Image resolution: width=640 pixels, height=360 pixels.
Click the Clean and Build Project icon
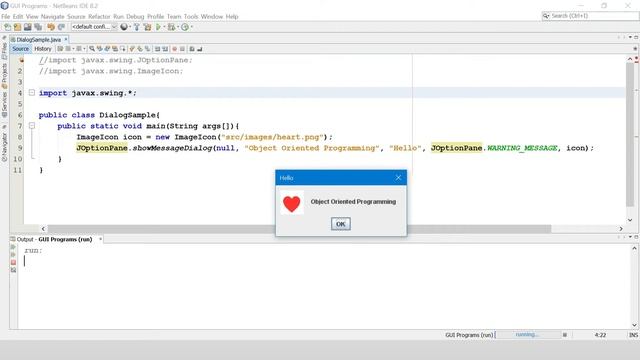(x=147, y=27)
